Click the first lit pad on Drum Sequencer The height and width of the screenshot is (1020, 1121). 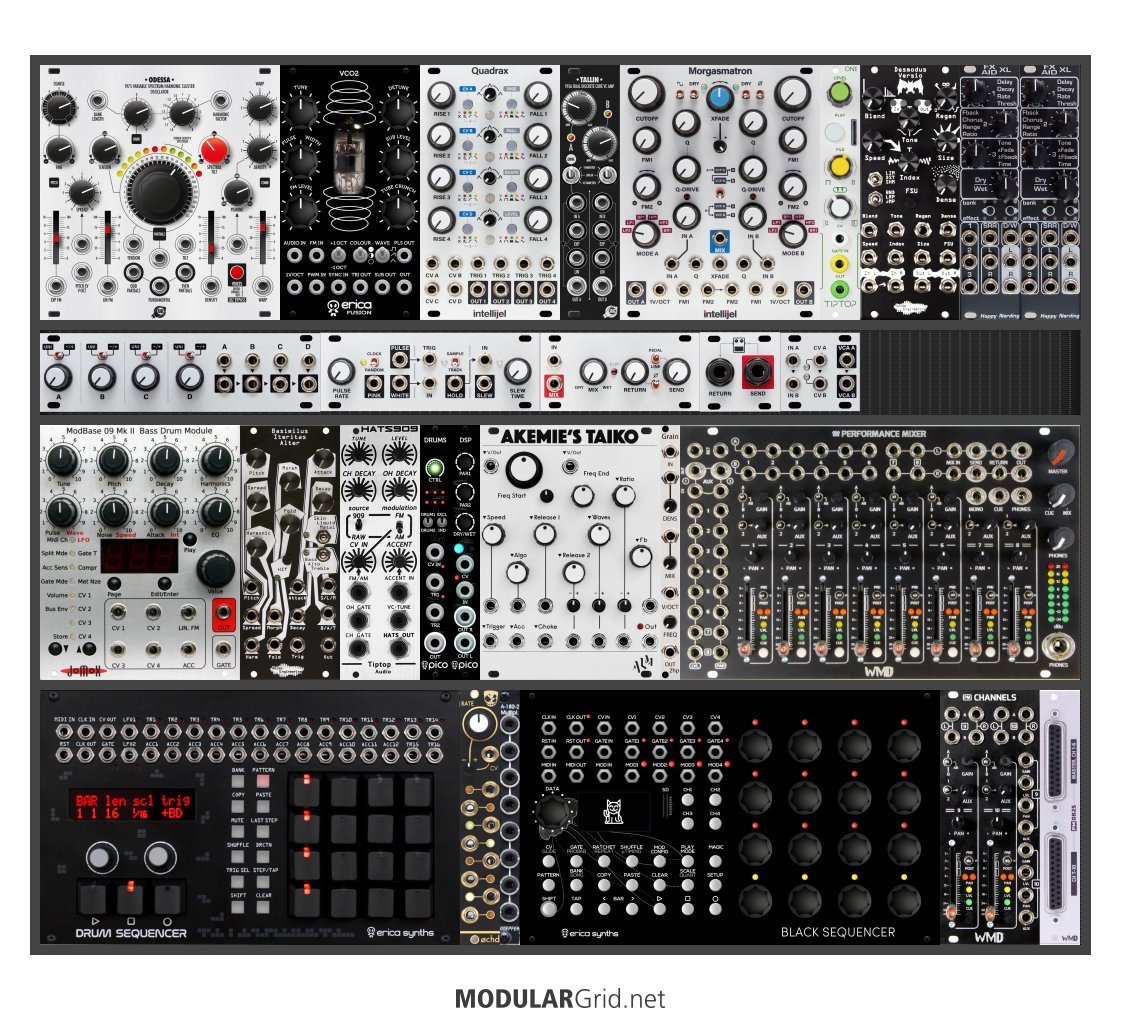[306, 791]
